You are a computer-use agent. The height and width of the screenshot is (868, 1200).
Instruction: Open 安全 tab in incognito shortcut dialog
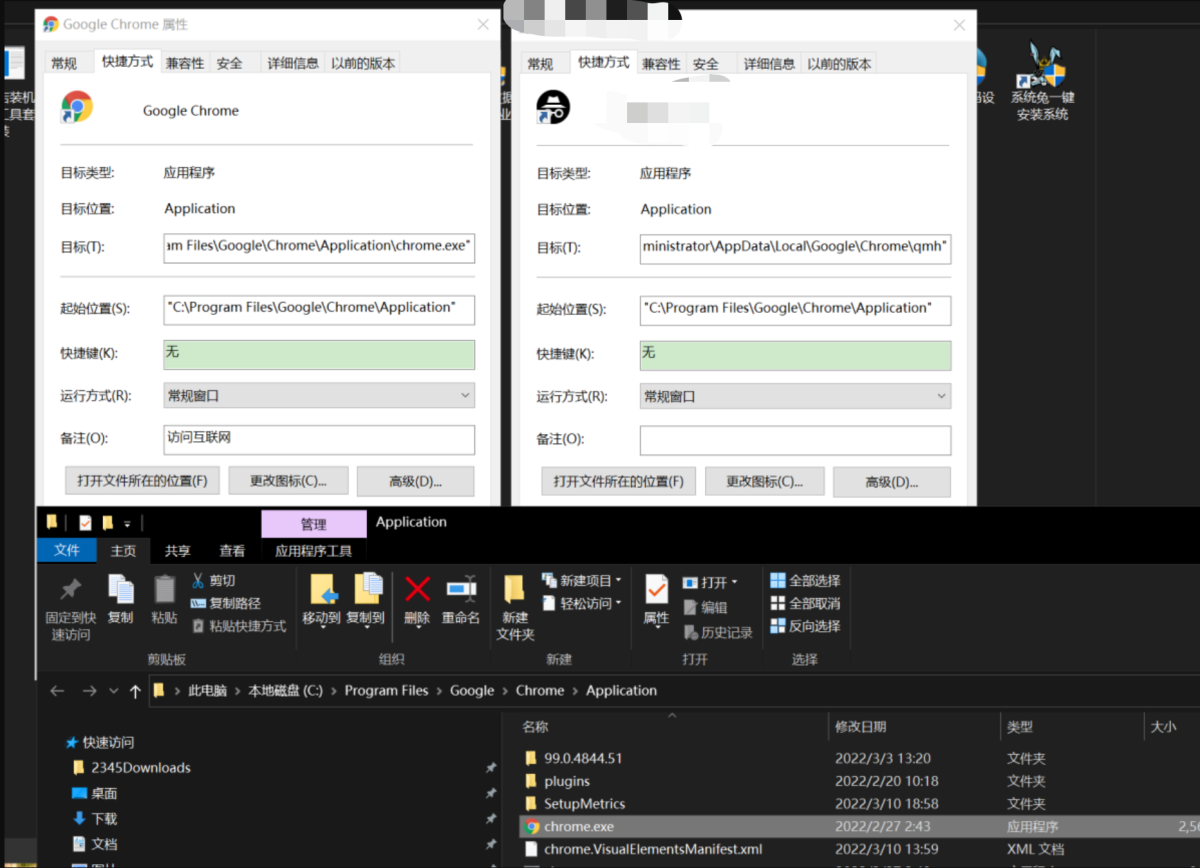(x=706, y=64)
